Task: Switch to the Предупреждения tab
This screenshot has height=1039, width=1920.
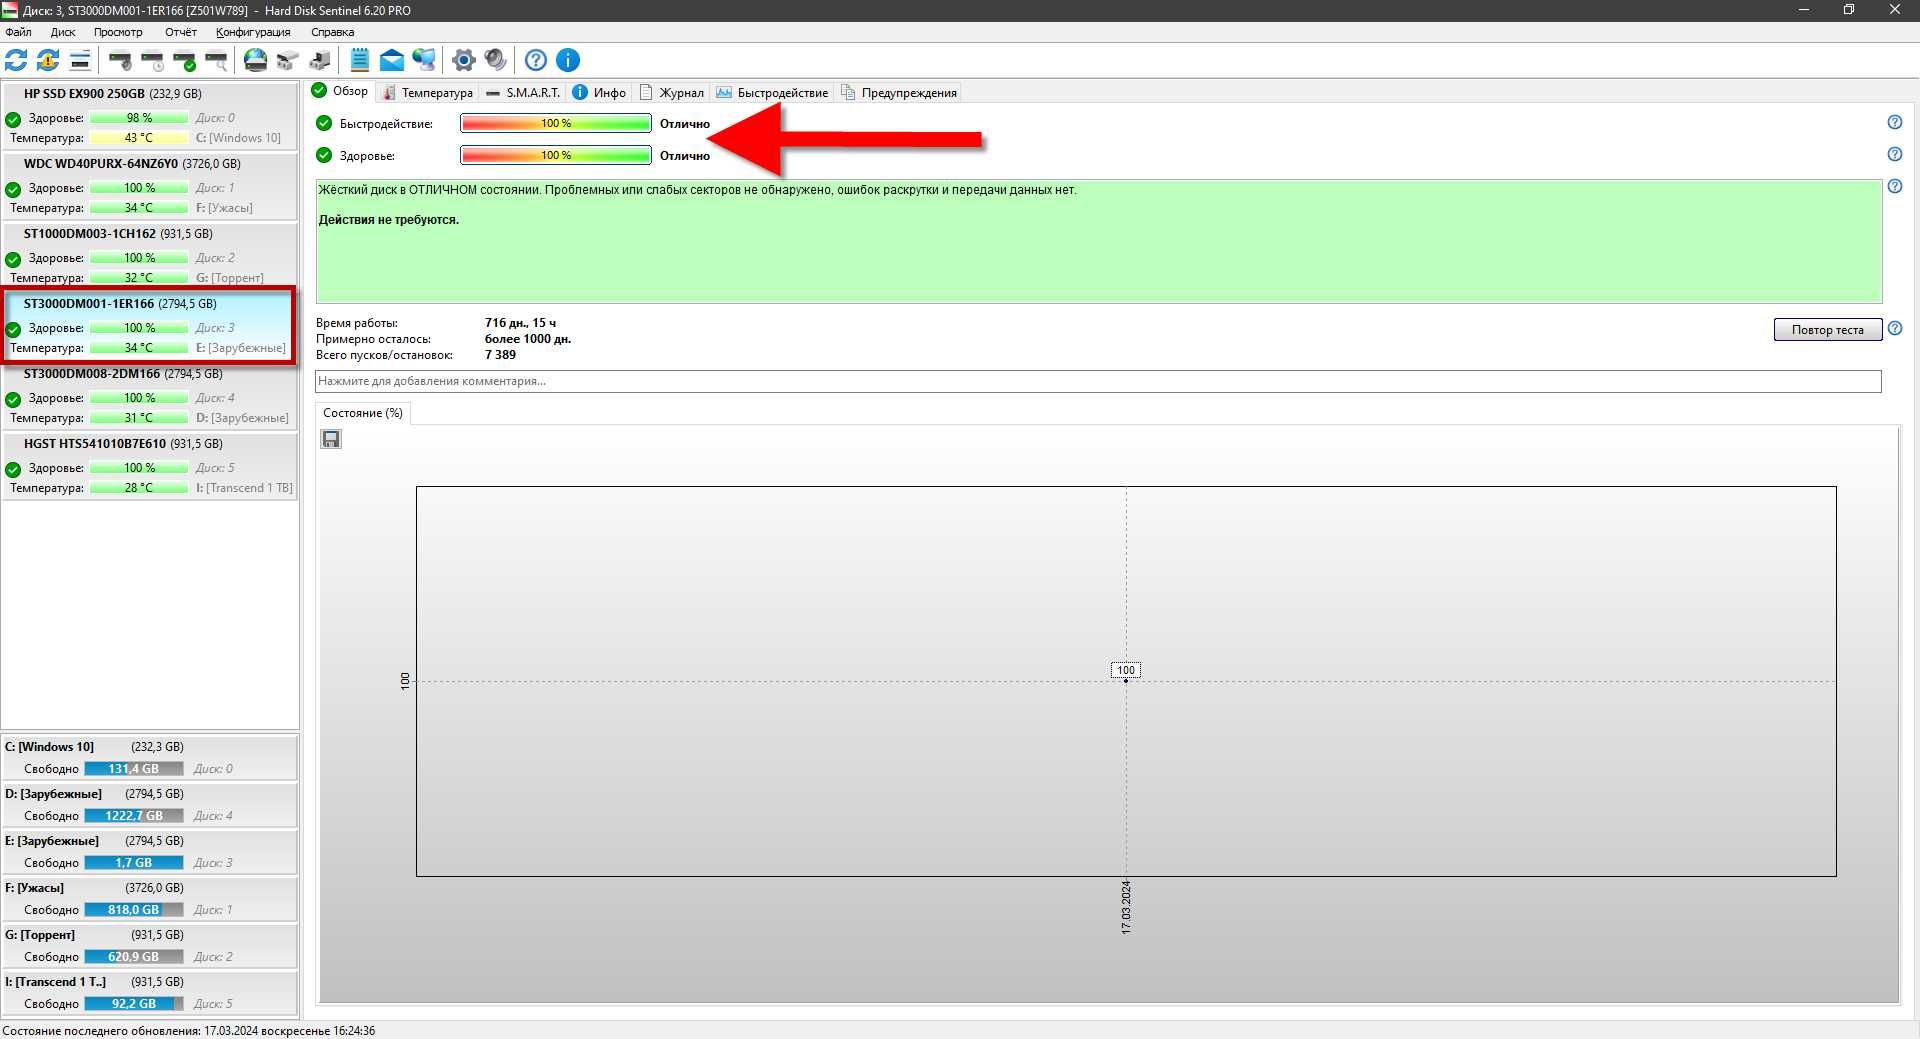Action: tap(899, 93)
